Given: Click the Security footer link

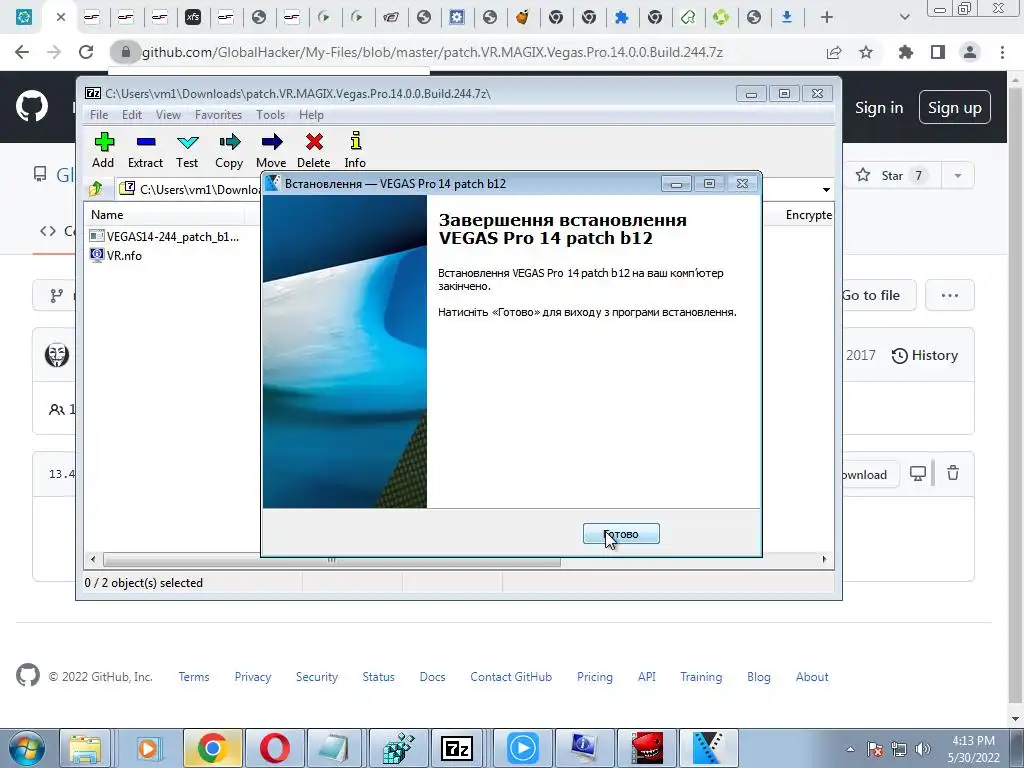Looking at the screenshot, I should click(x=317, y=677).
